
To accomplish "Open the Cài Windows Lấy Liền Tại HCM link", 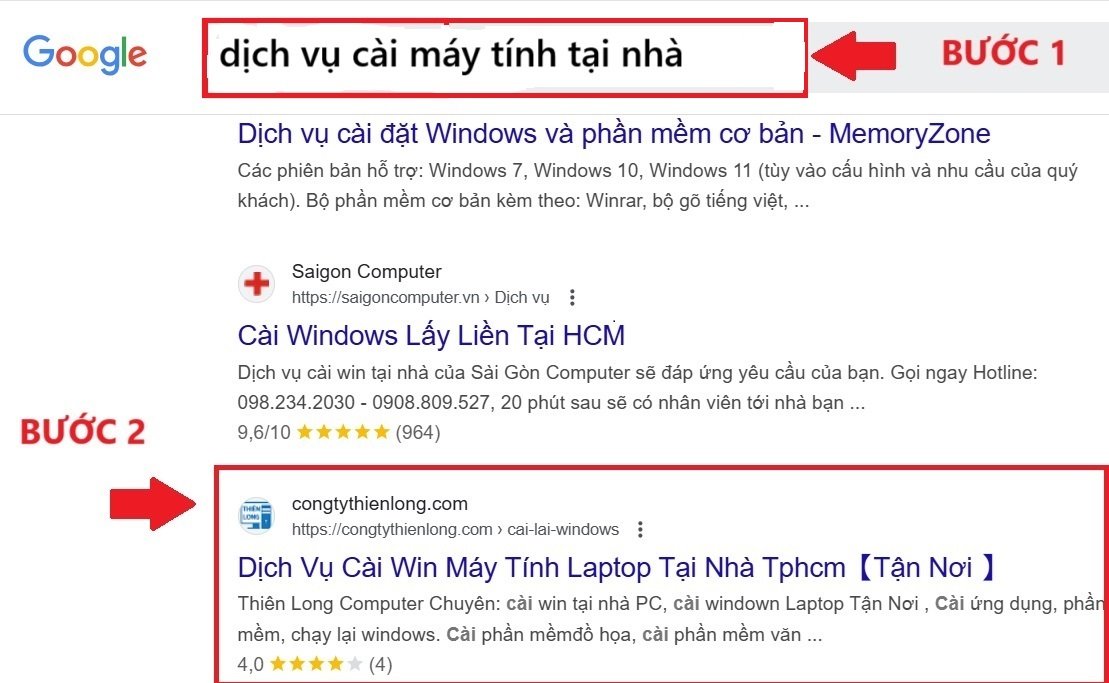I will click(x=431, y=335).
